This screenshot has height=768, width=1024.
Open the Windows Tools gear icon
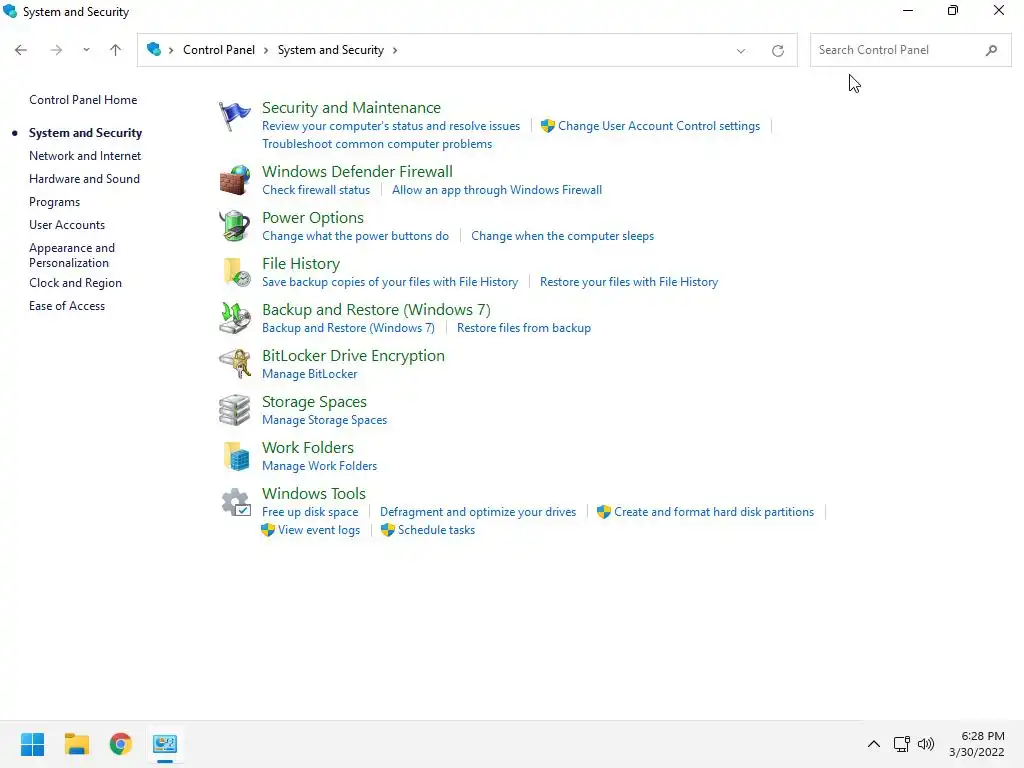point(234,502)
